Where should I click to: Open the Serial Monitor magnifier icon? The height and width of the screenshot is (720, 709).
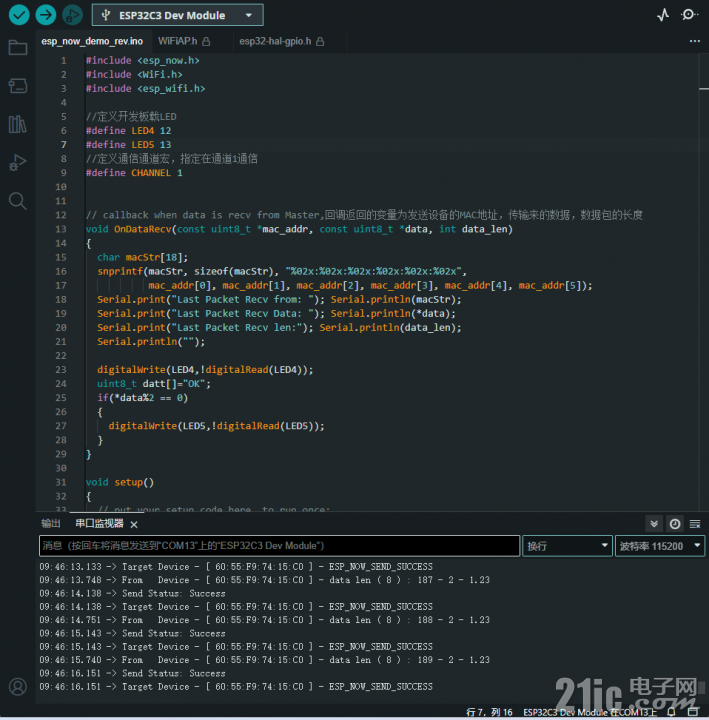click(689, 15)
